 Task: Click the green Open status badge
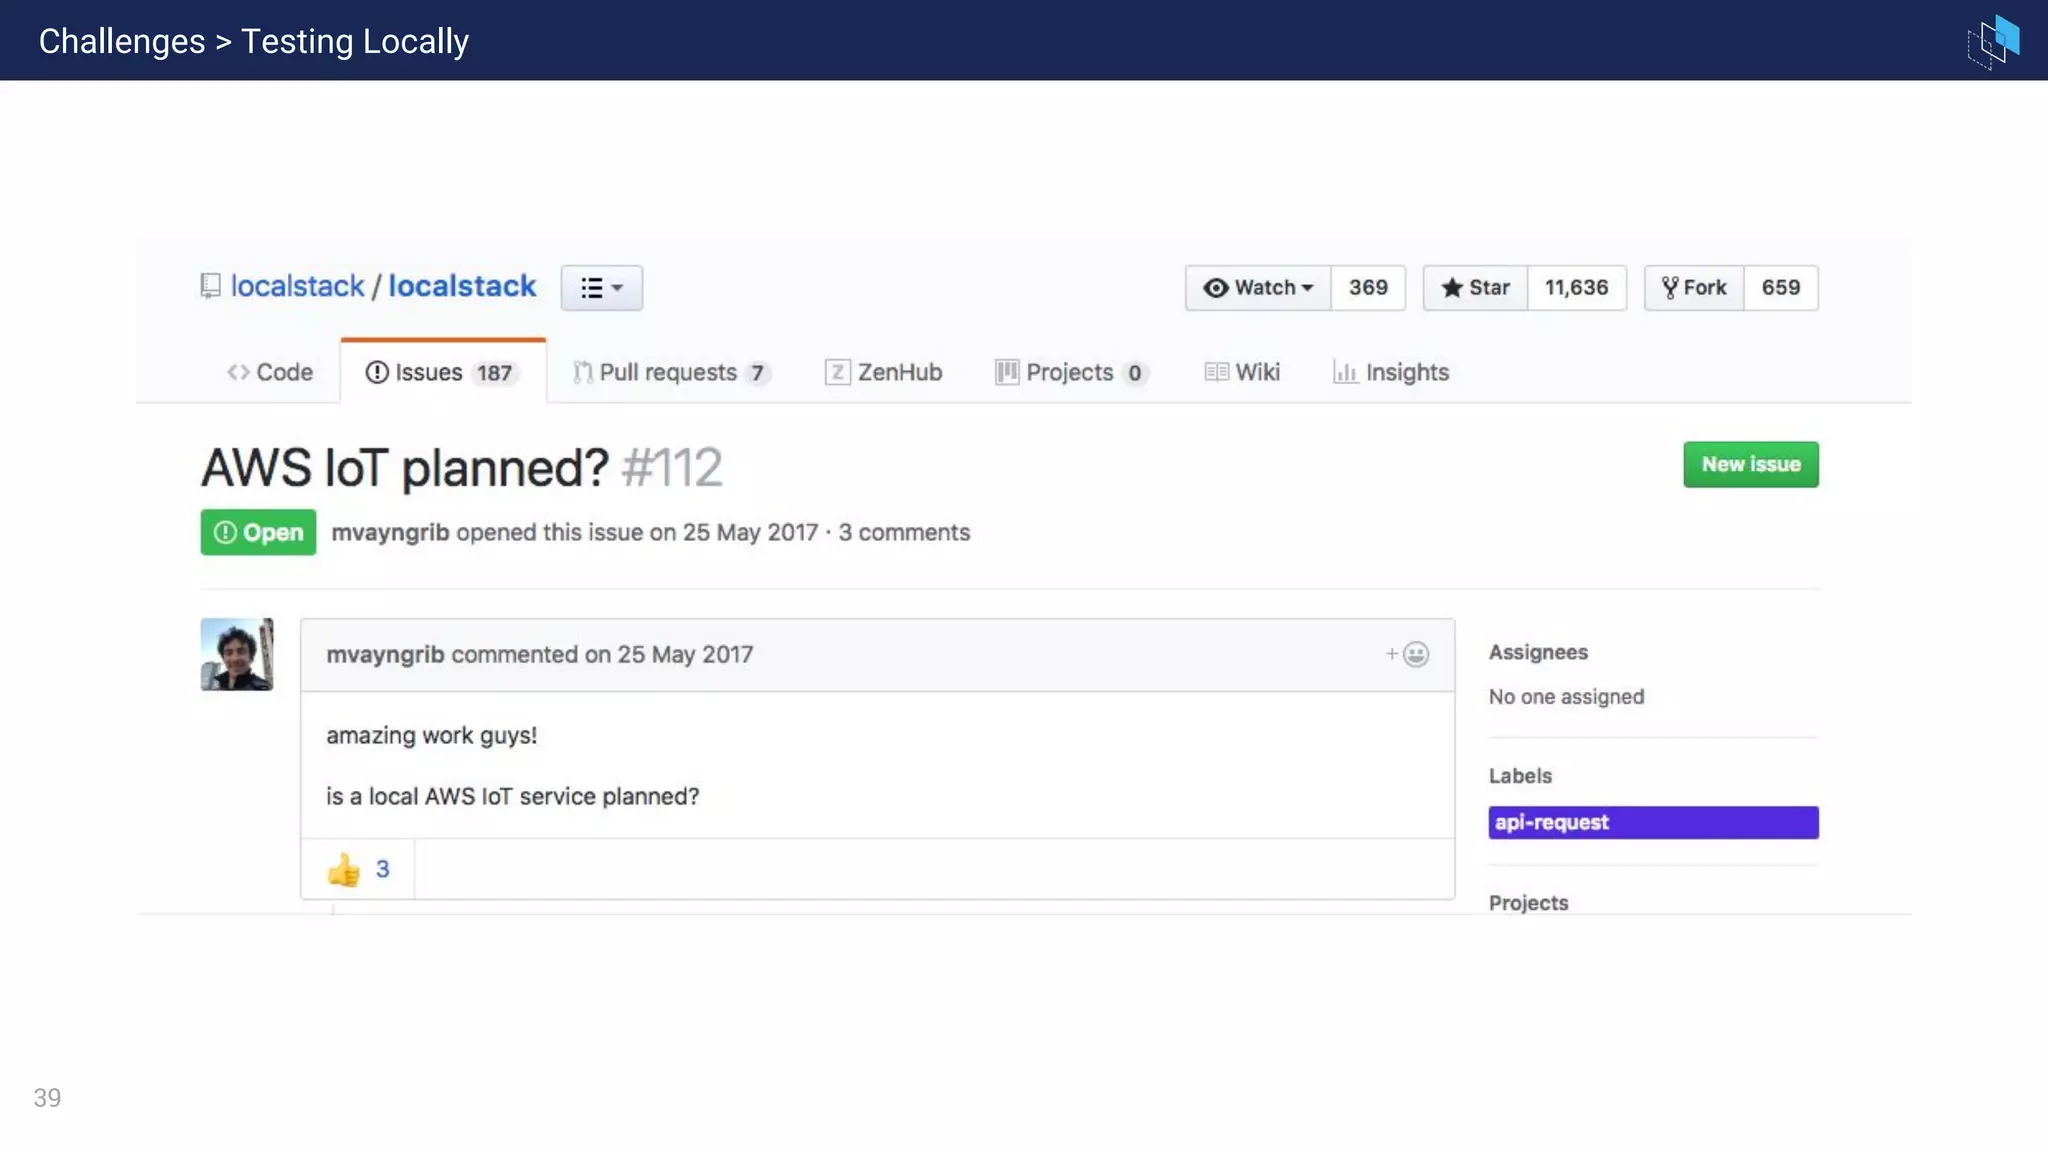click(258, 532)
